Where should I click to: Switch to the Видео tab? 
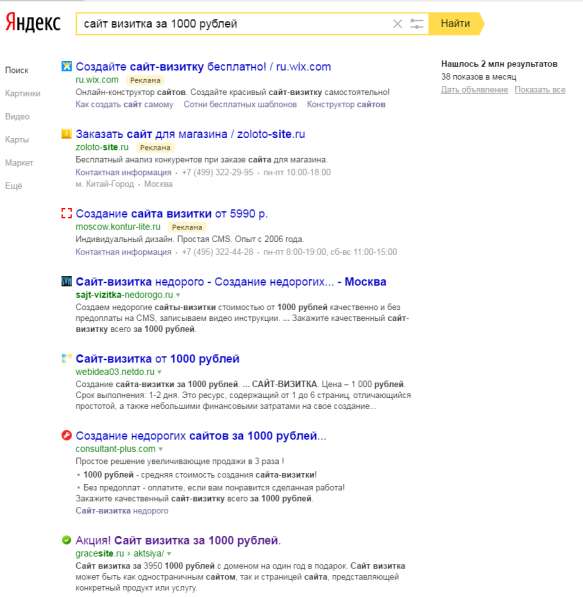(x=17, y=117)
